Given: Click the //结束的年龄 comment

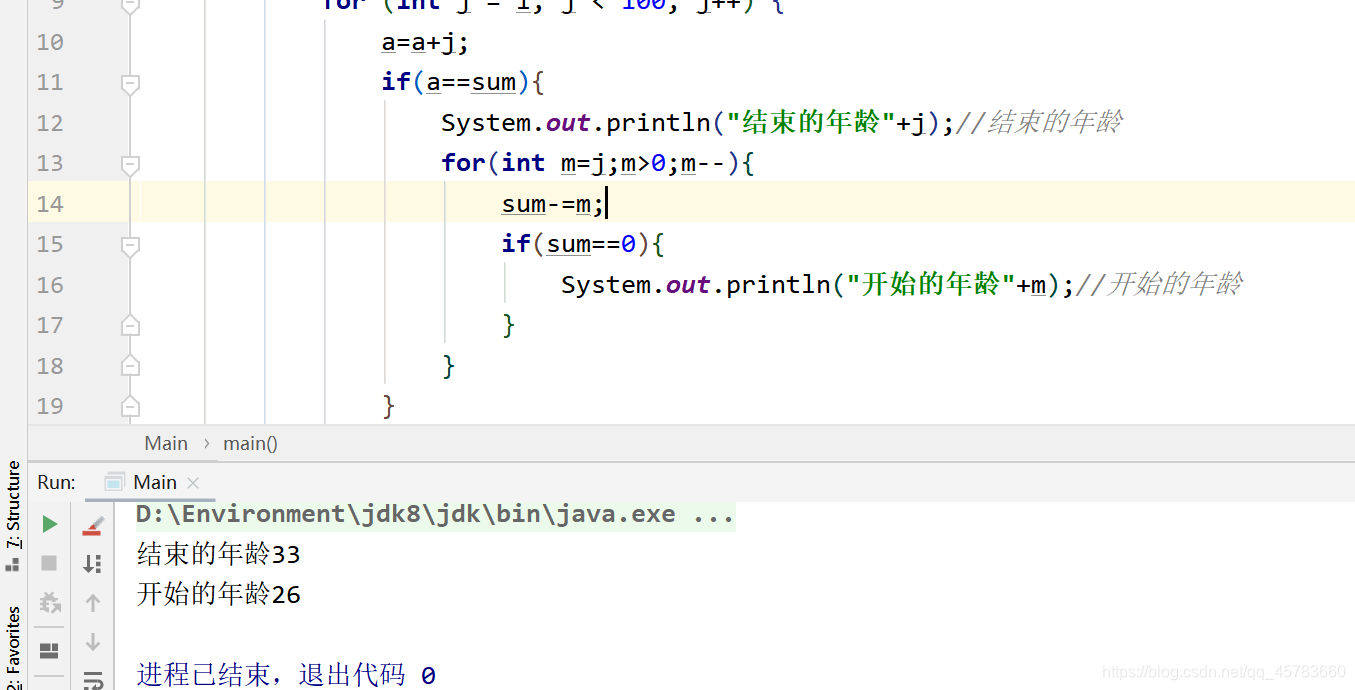Looking at the screenshot, I should (x=1039, y=122).
